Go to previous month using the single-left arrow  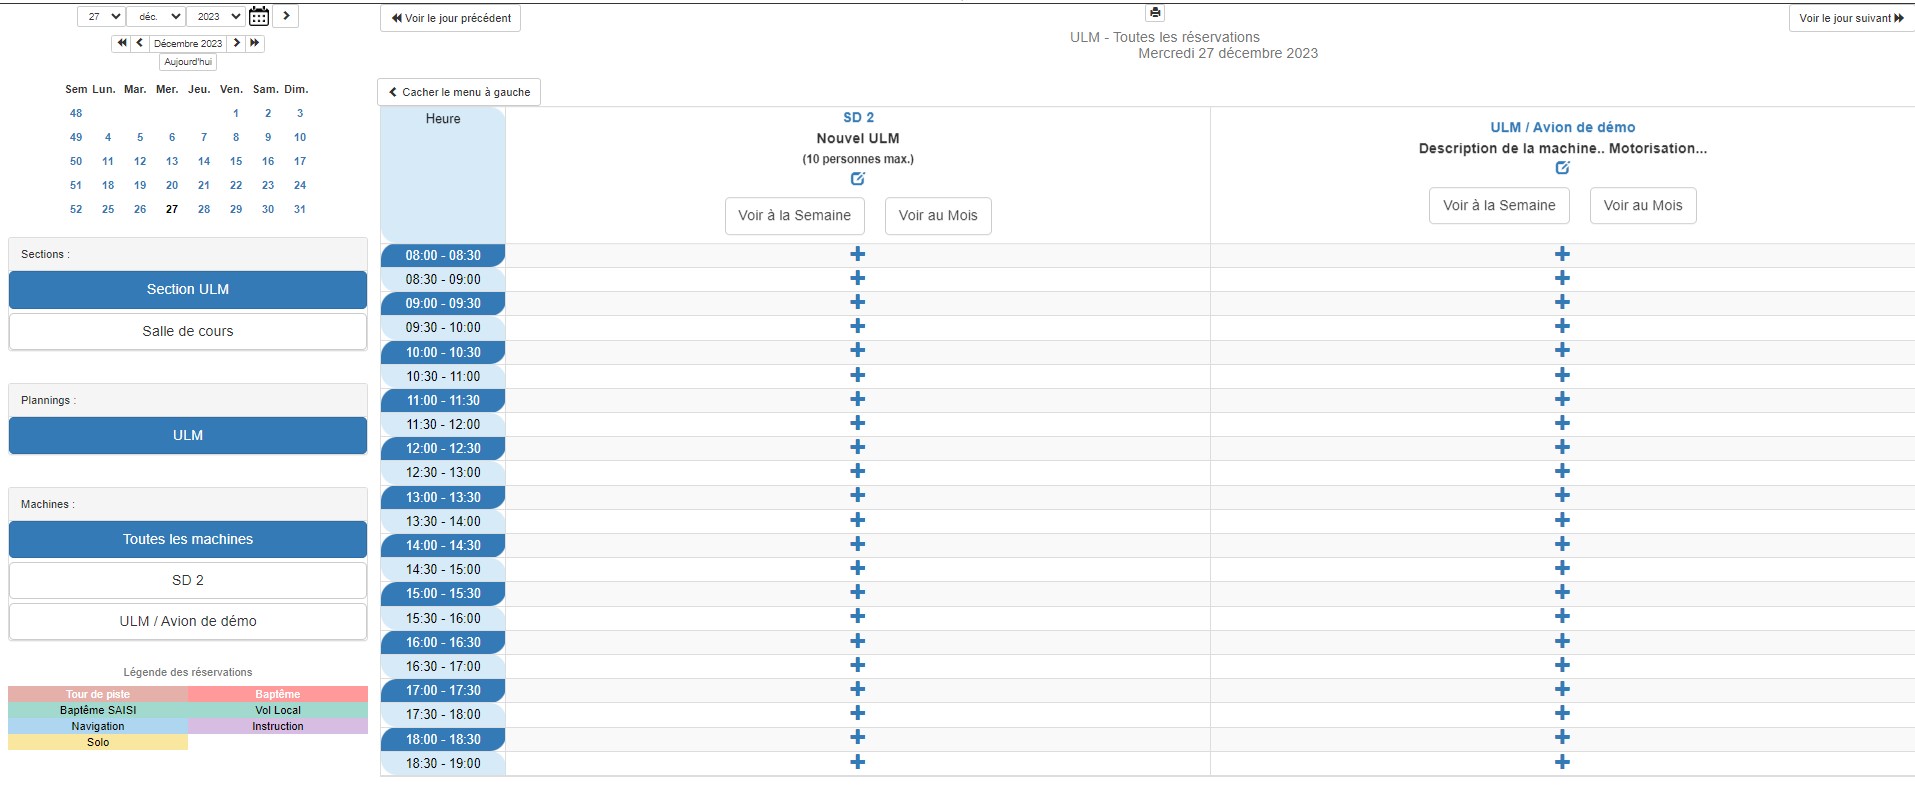pos(140,43)
